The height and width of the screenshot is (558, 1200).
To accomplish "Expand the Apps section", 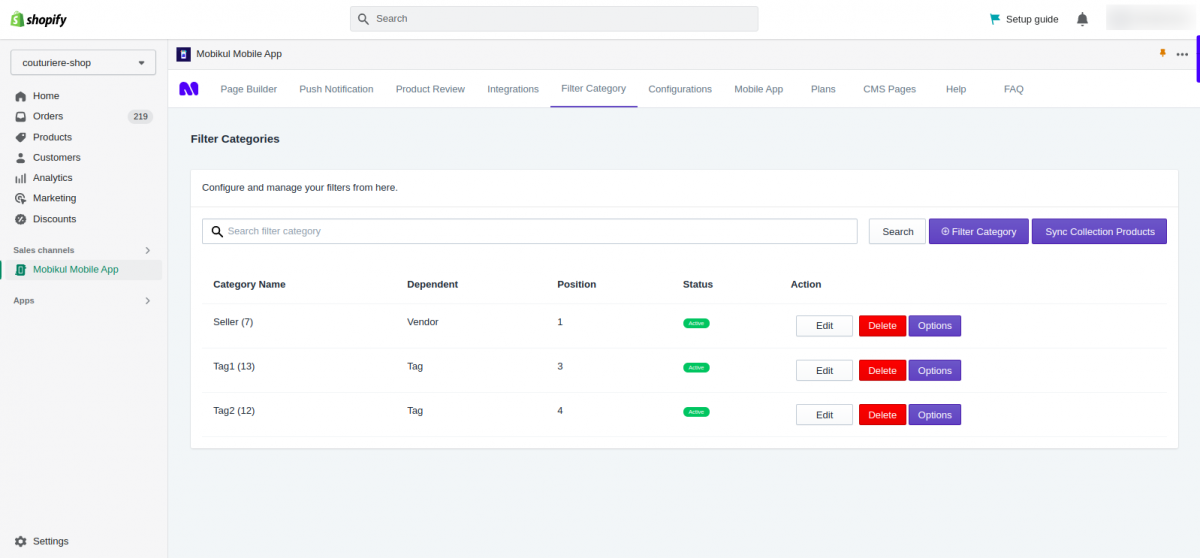I will pyautogui.click(x=148, y=300).
